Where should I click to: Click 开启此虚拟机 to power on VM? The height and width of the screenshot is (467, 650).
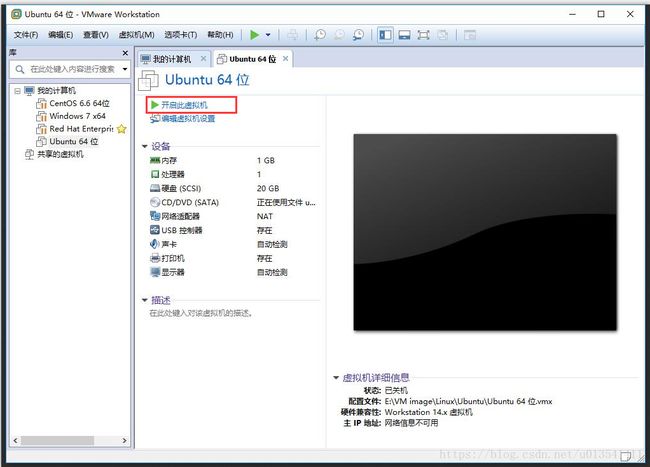[184, 105]
